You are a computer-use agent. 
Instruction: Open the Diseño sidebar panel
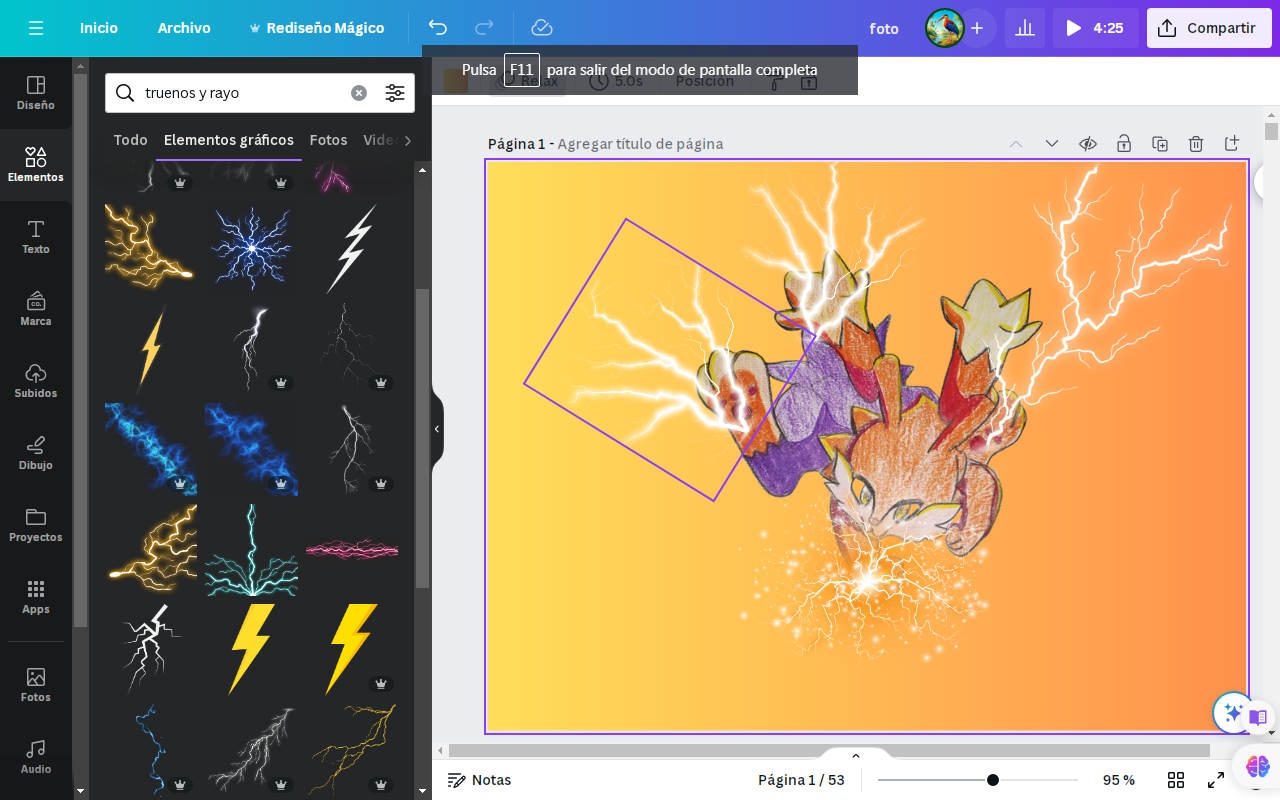(x=36, y=93)
